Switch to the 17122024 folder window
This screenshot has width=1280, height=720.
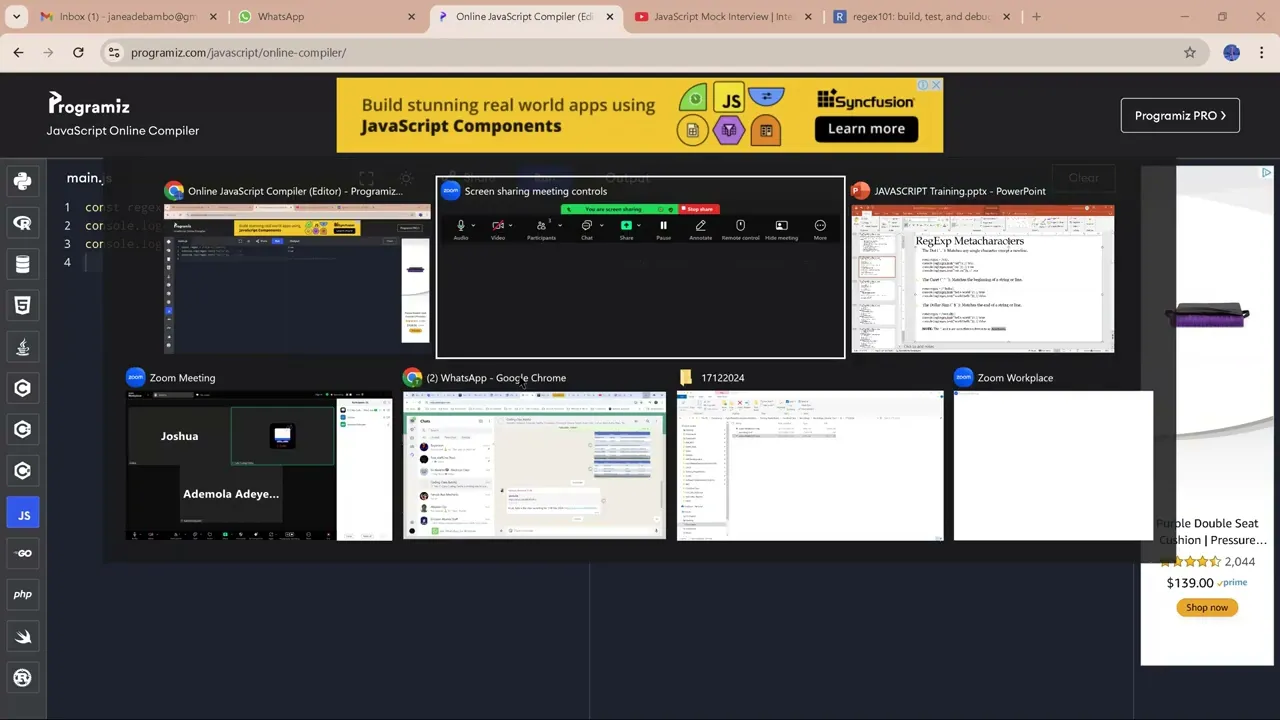[x=810, y=455]
